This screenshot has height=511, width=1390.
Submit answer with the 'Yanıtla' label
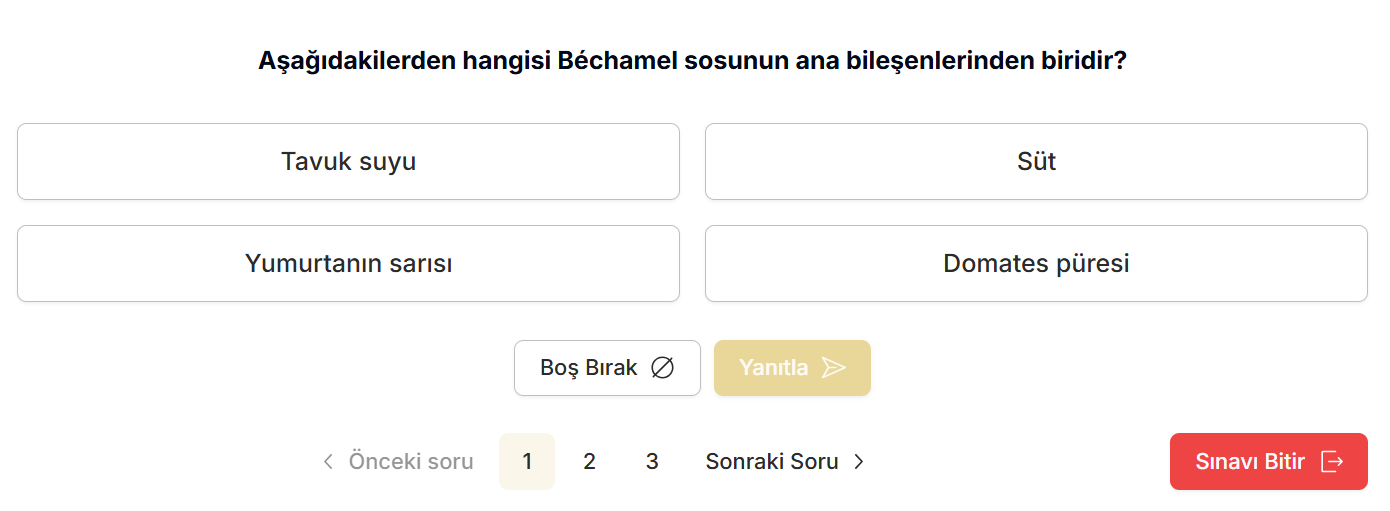coord(773,368)
